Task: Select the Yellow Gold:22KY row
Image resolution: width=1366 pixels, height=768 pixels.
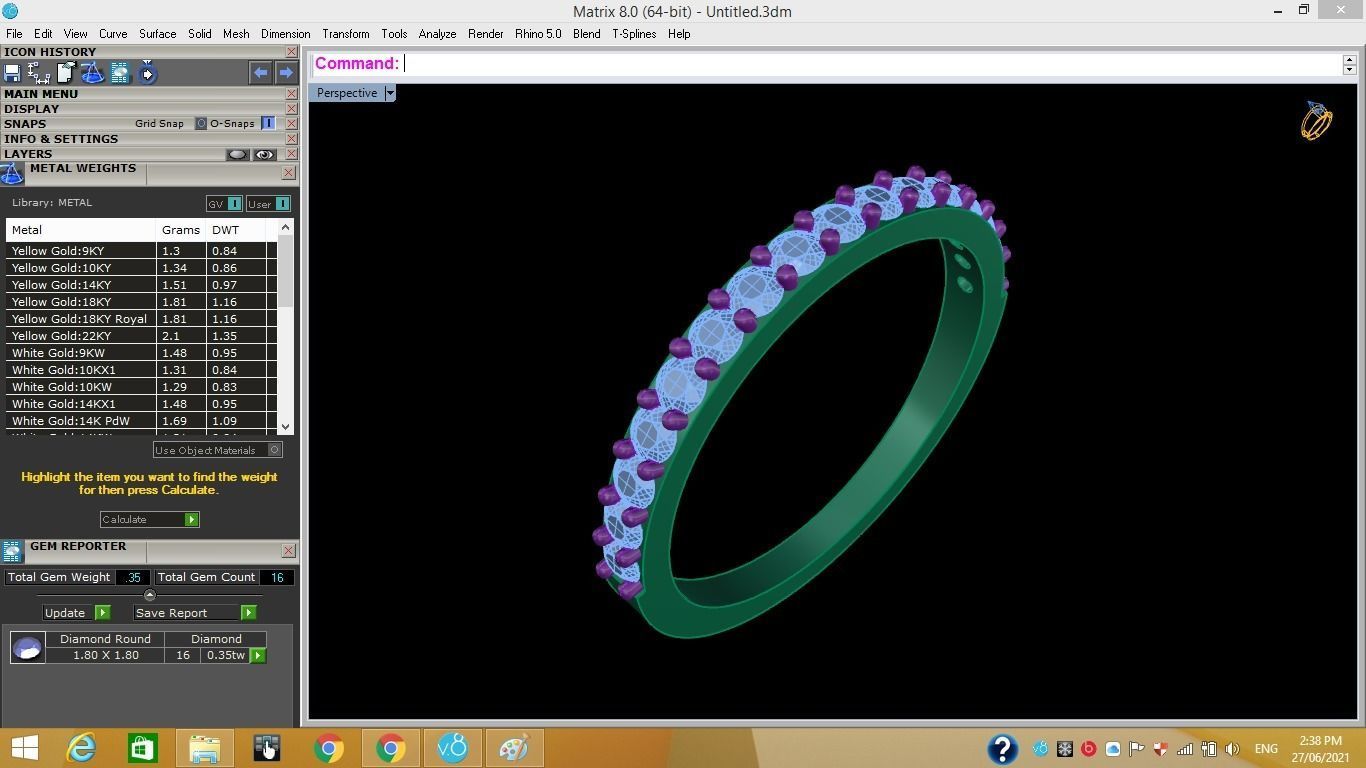Action: [x=141, y=336]
